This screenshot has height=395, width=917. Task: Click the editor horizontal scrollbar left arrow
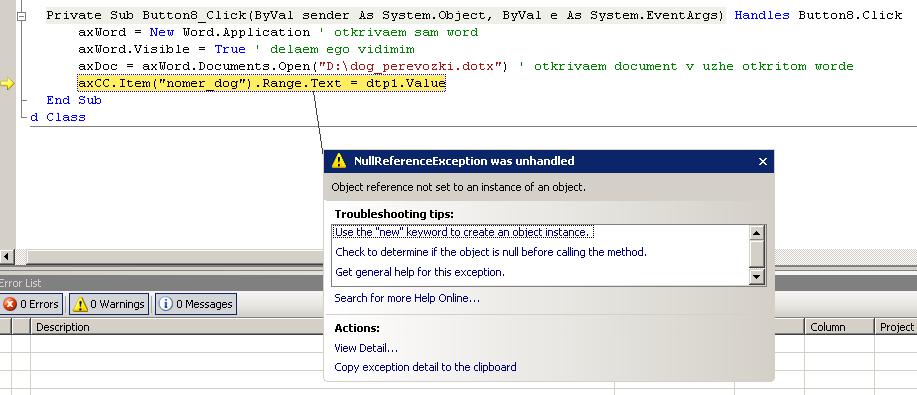pyautogui.click(x=7, y=256)
